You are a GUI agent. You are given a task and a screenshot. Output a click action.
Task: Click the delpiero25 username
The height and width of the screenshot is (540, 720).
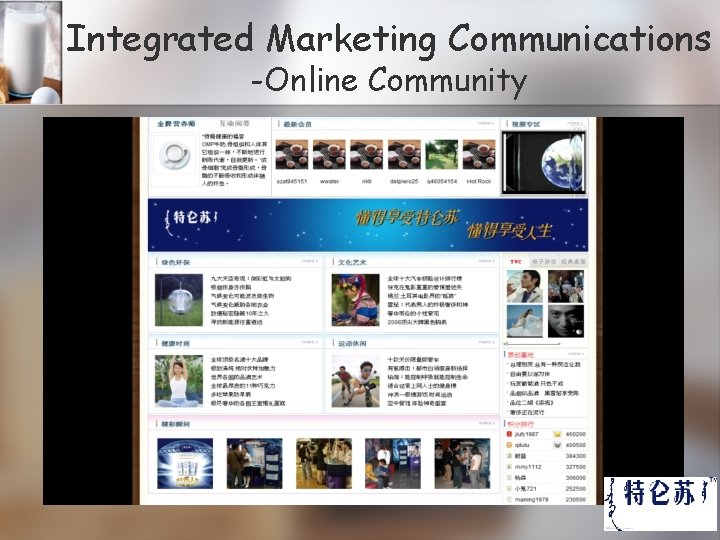pos(404,181)
